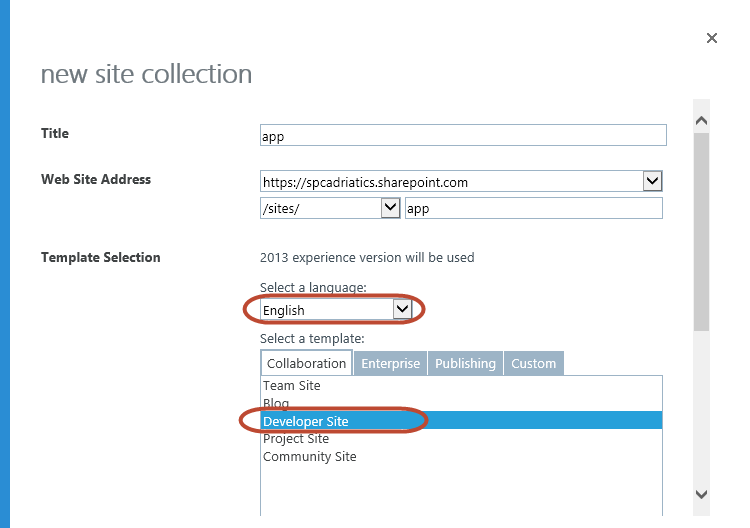Screen dimensions: 750x528
Task: Open the English language dropdown
Action: coord(336,310)
